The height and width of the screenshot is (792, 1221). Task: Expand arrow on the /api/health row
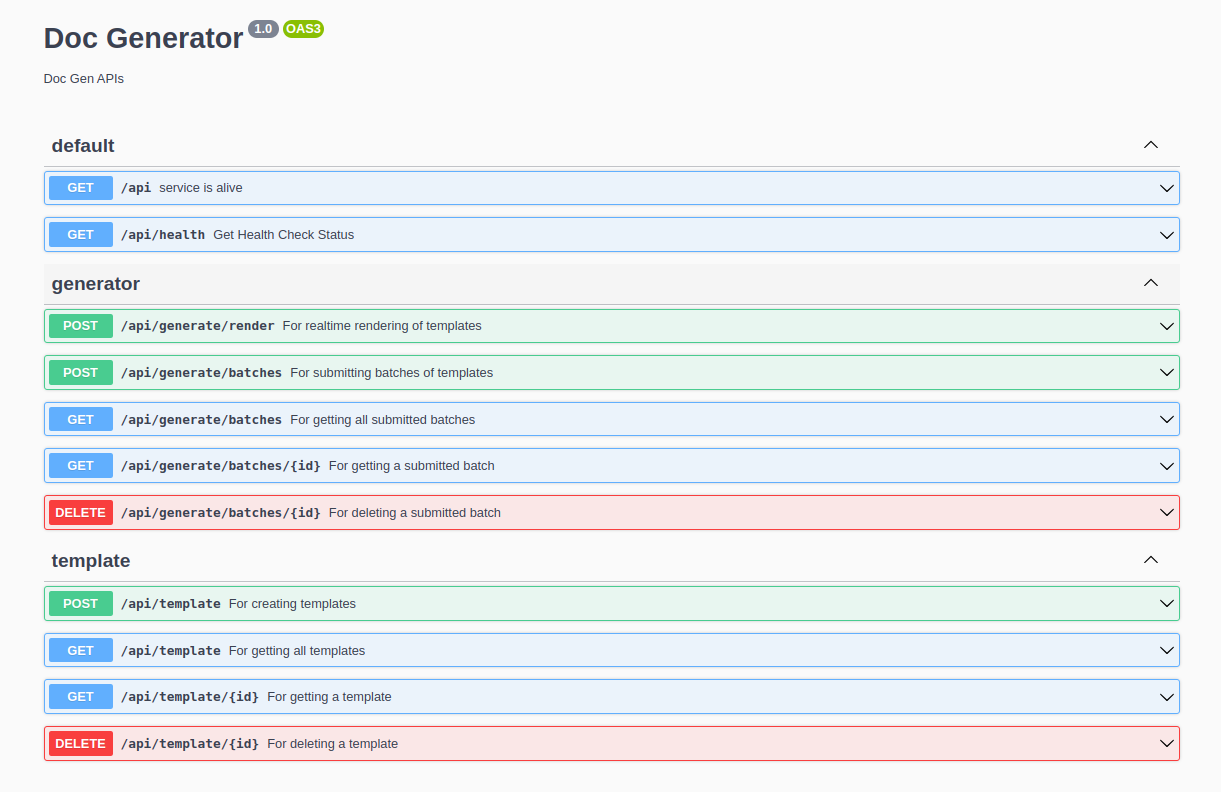tap(1166, 235)
